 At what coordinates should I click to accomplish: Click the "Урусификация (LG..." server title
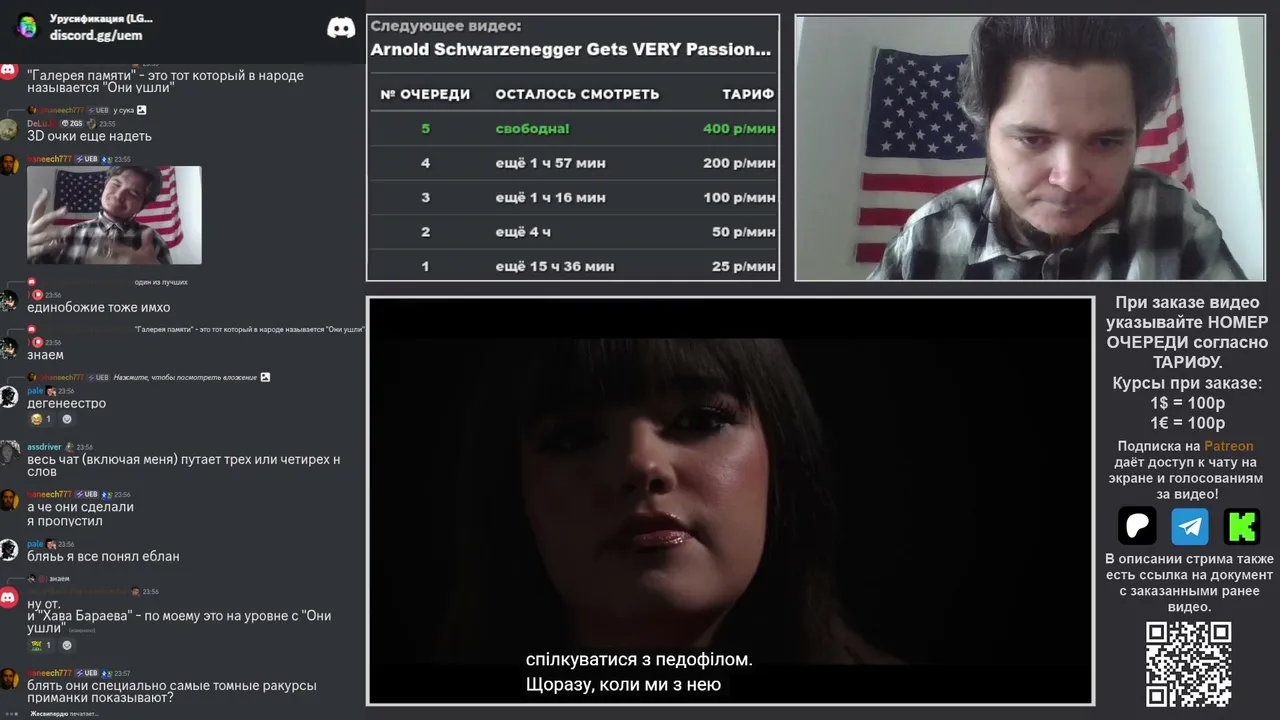point(101,19)
